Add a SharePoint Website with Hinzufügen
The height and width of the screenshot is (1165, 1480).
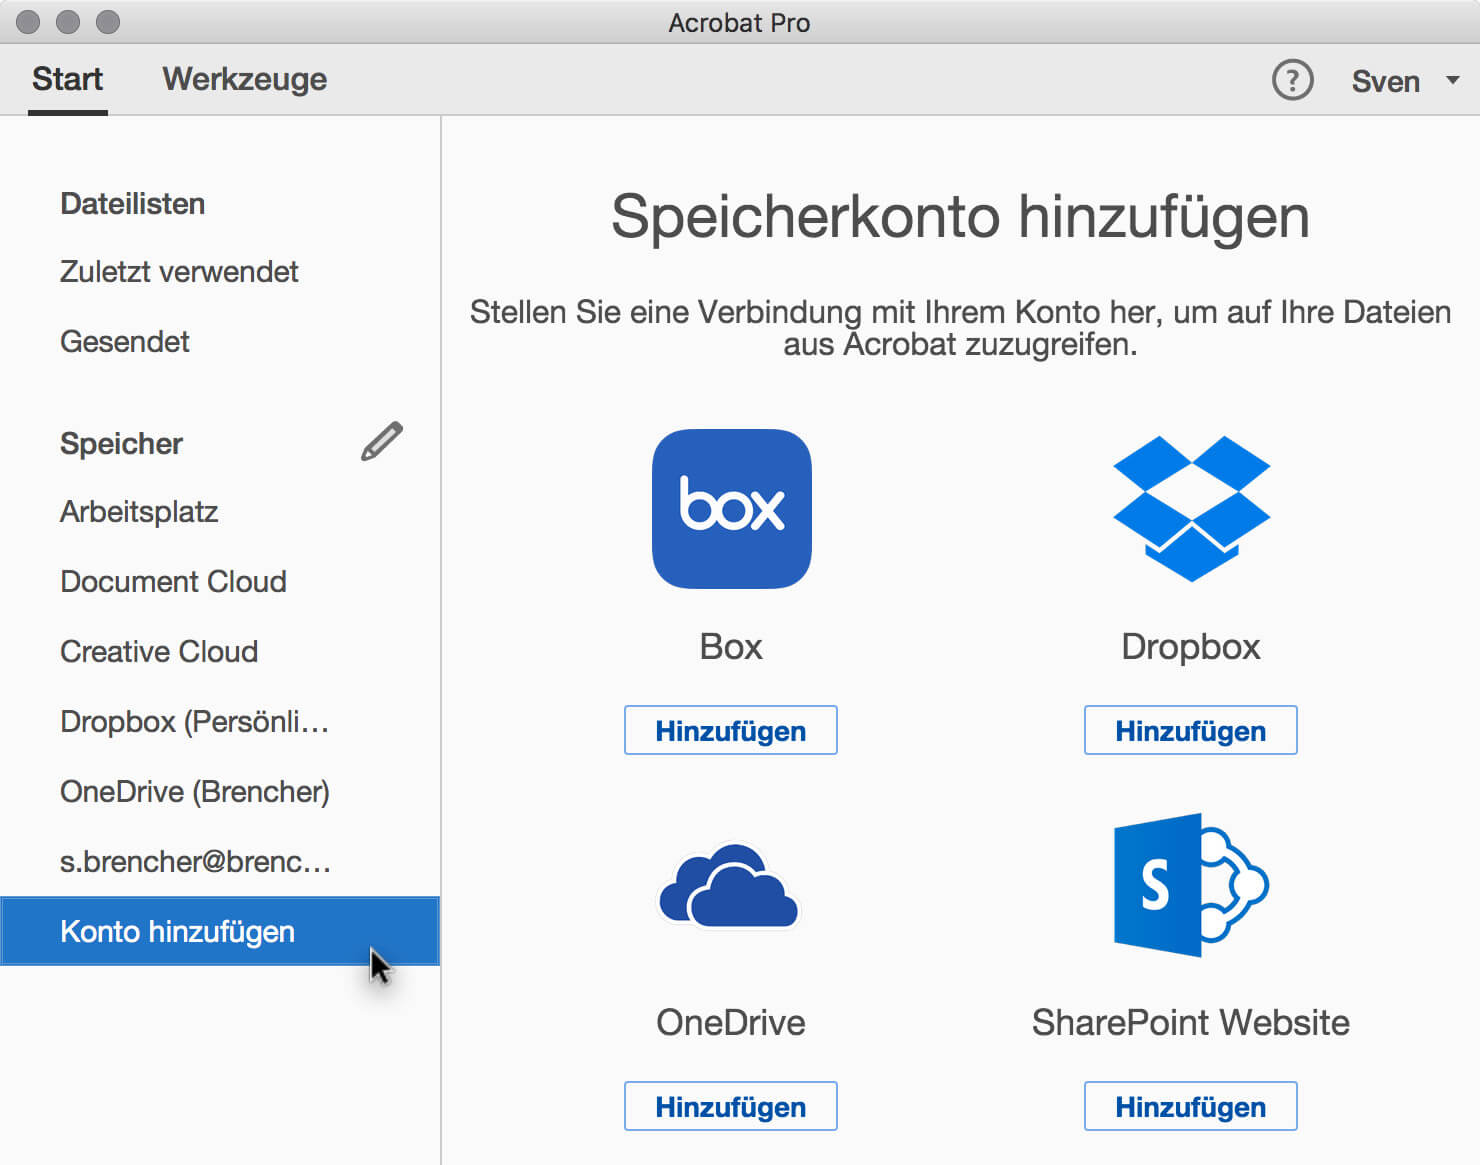[1191, 1107]
